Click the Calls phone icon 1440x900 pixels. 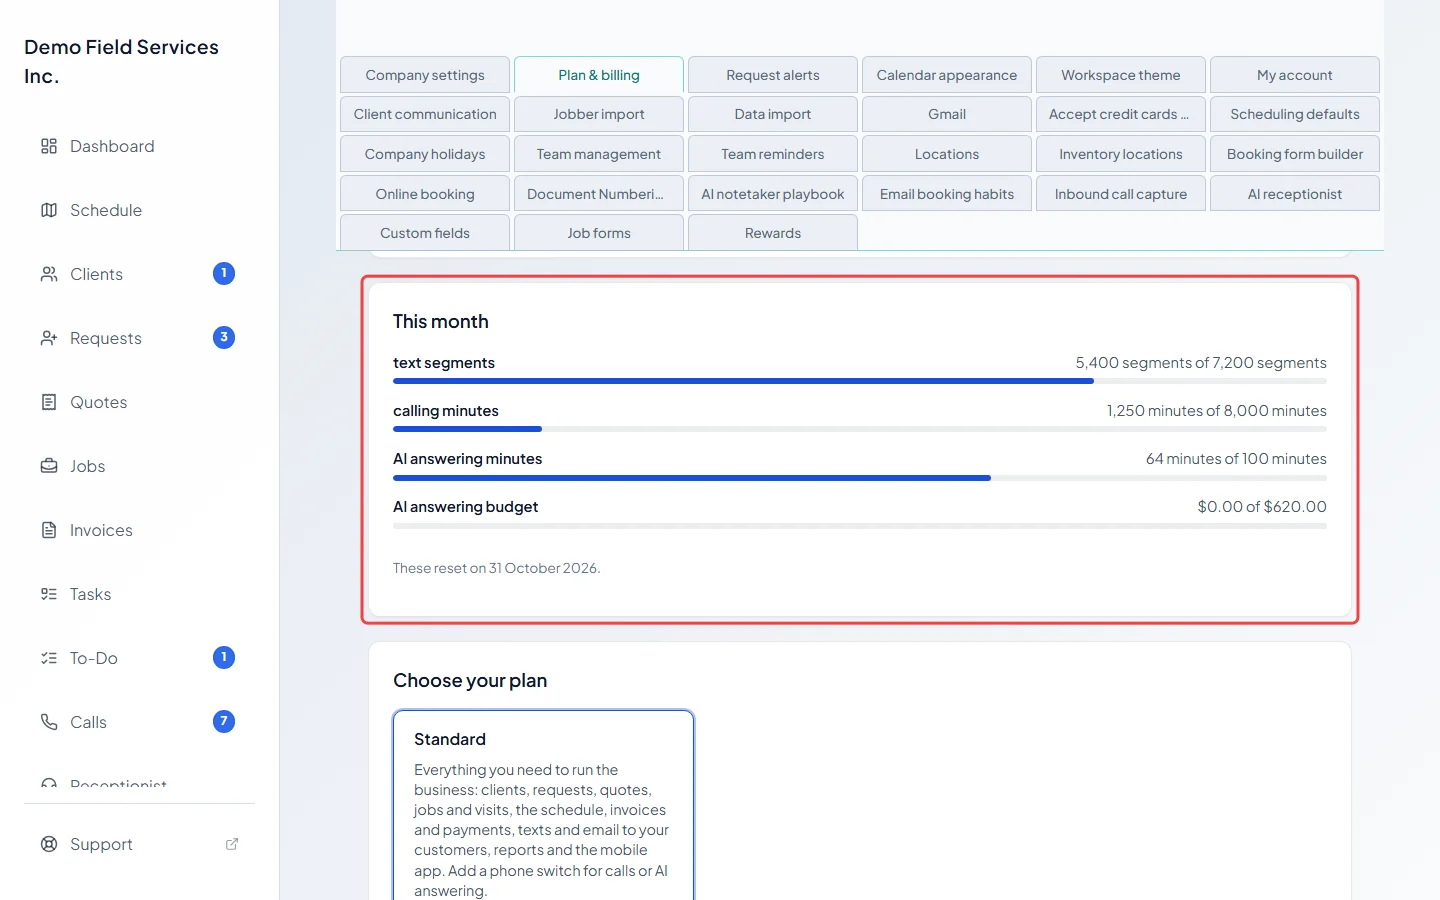pos(49,722)
